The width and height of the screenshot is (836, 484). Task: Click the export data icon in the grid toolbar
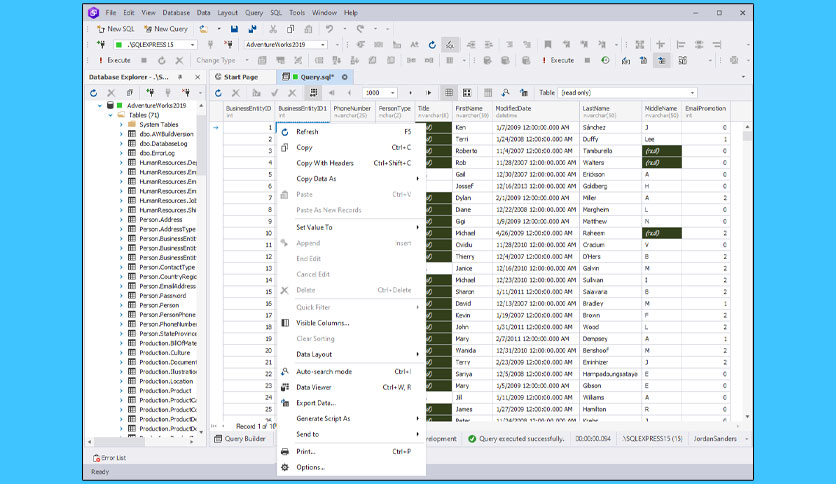[x=524, y=93]
